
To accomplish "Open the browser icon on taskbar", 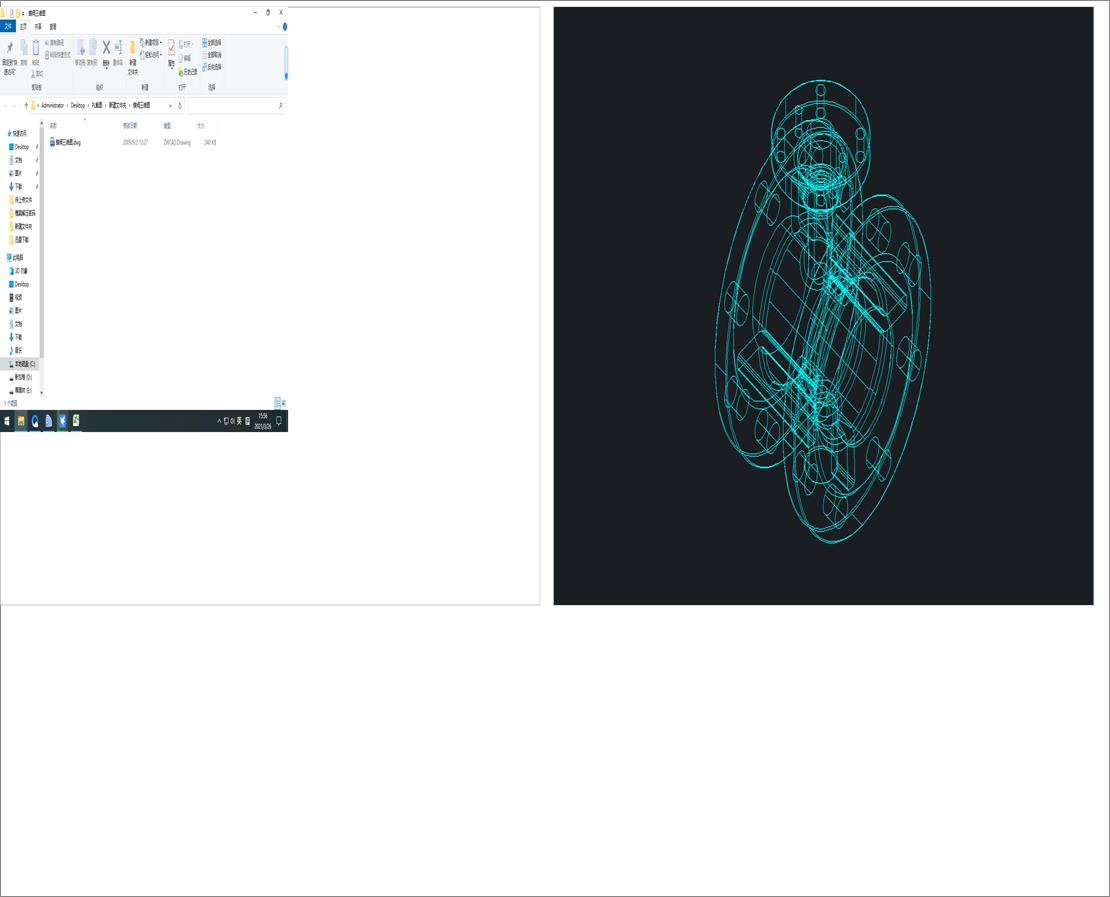I will [35, 421].
